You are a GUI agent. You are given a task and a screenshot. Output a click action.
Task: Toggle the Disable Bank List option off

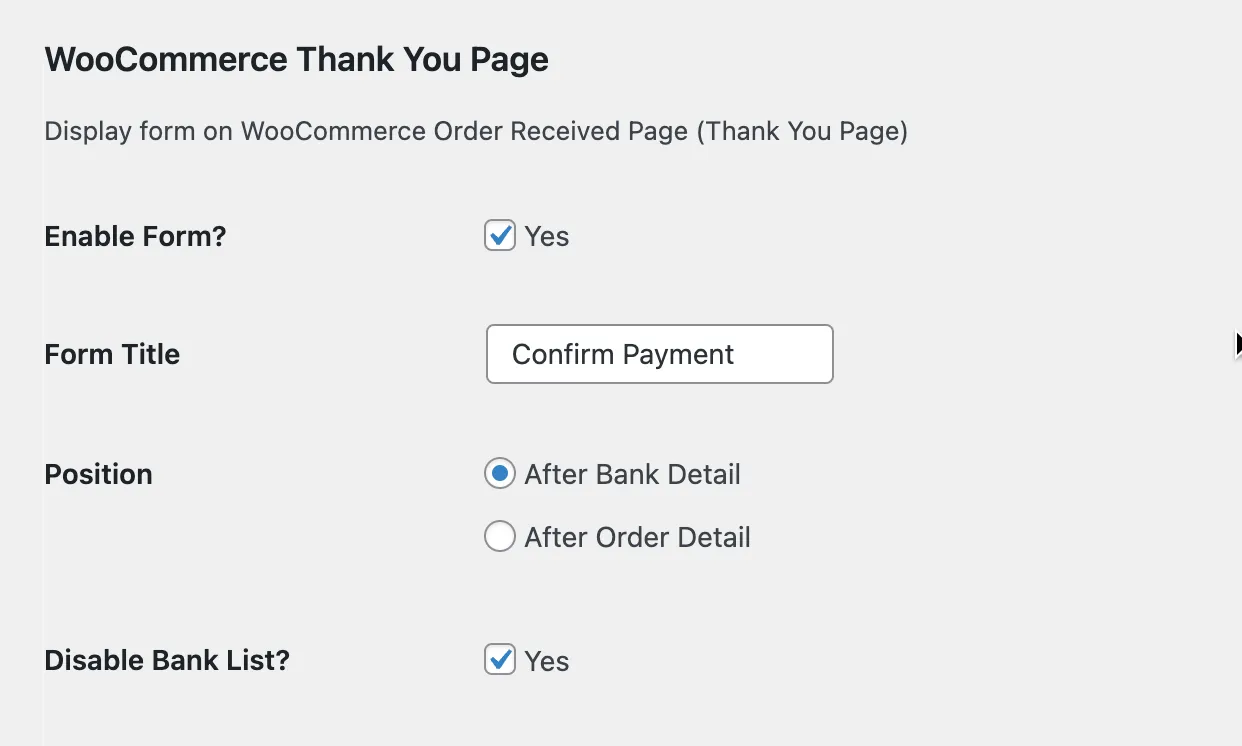(x=499, y=660)
